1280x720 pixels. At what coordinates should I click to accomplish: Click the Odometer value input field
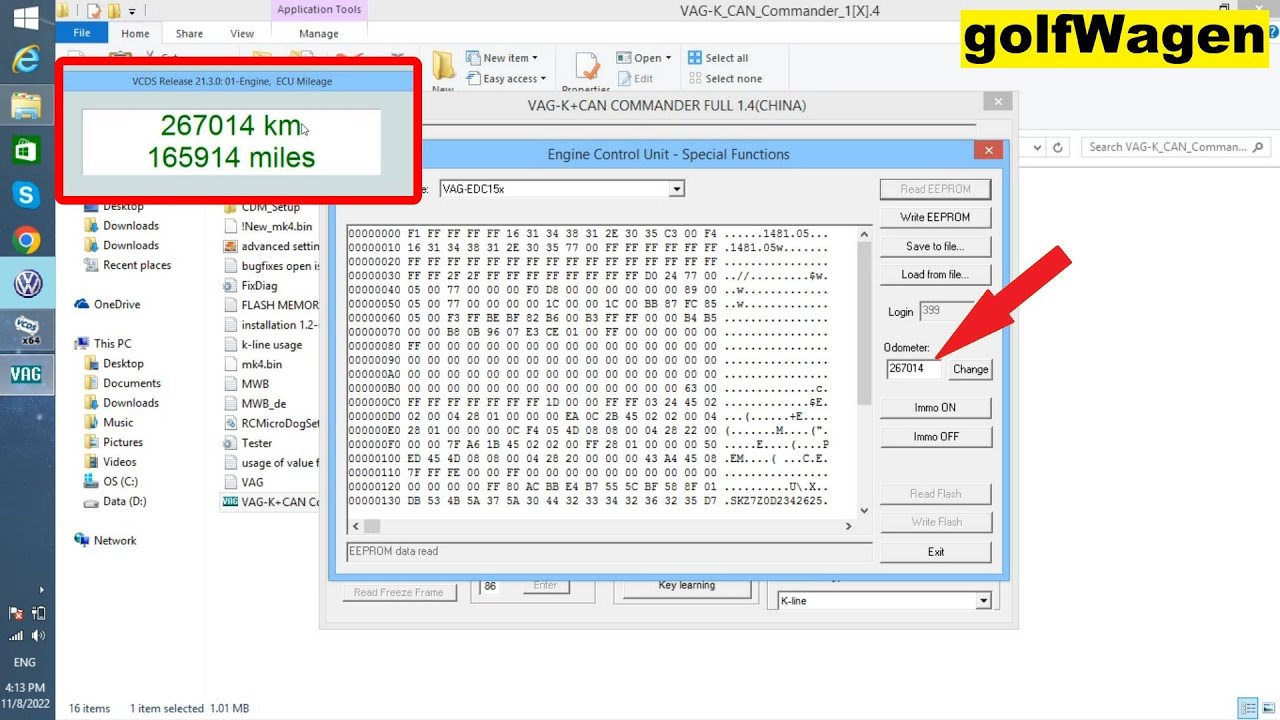tap(914, 369)
